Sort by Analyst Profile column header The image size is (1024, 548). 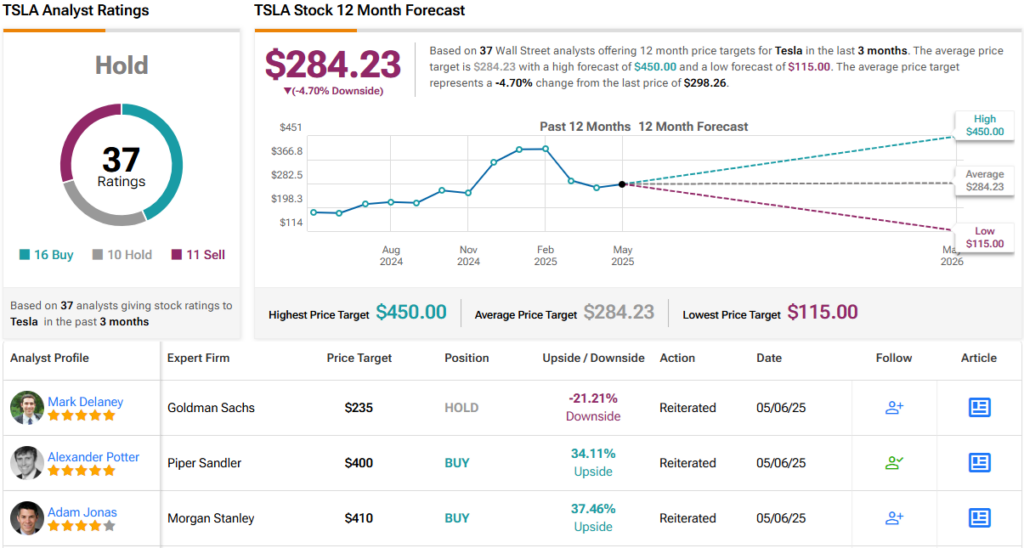click(50, 358)
